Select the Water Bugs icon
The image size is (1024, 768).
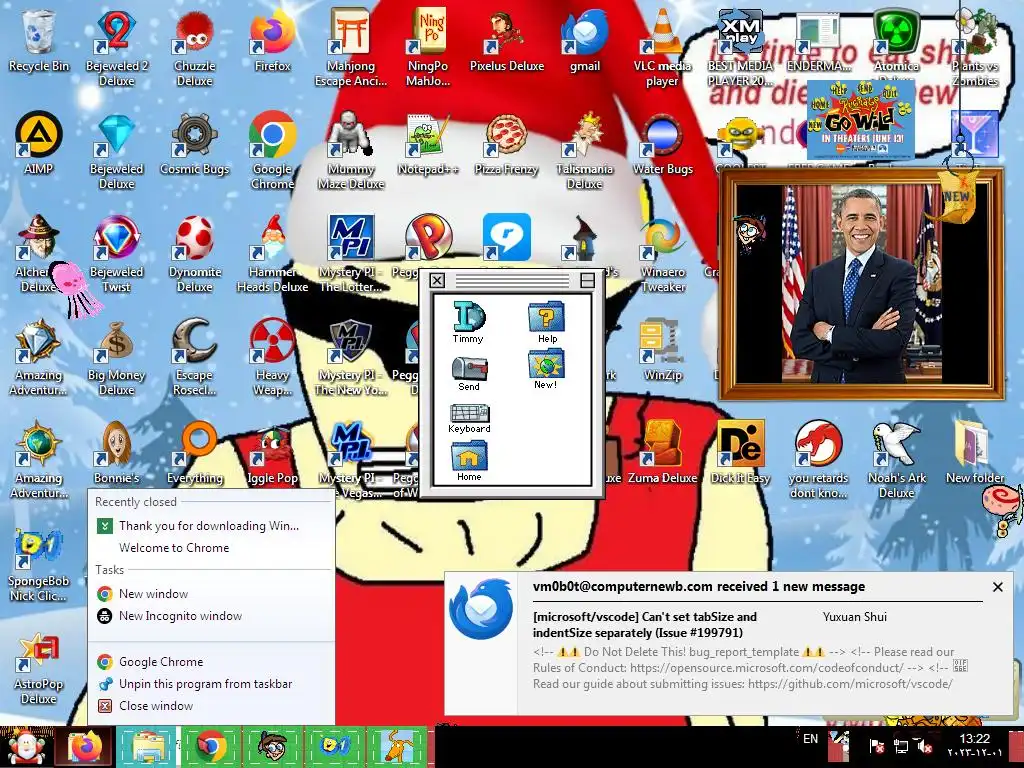click(662, 142)
